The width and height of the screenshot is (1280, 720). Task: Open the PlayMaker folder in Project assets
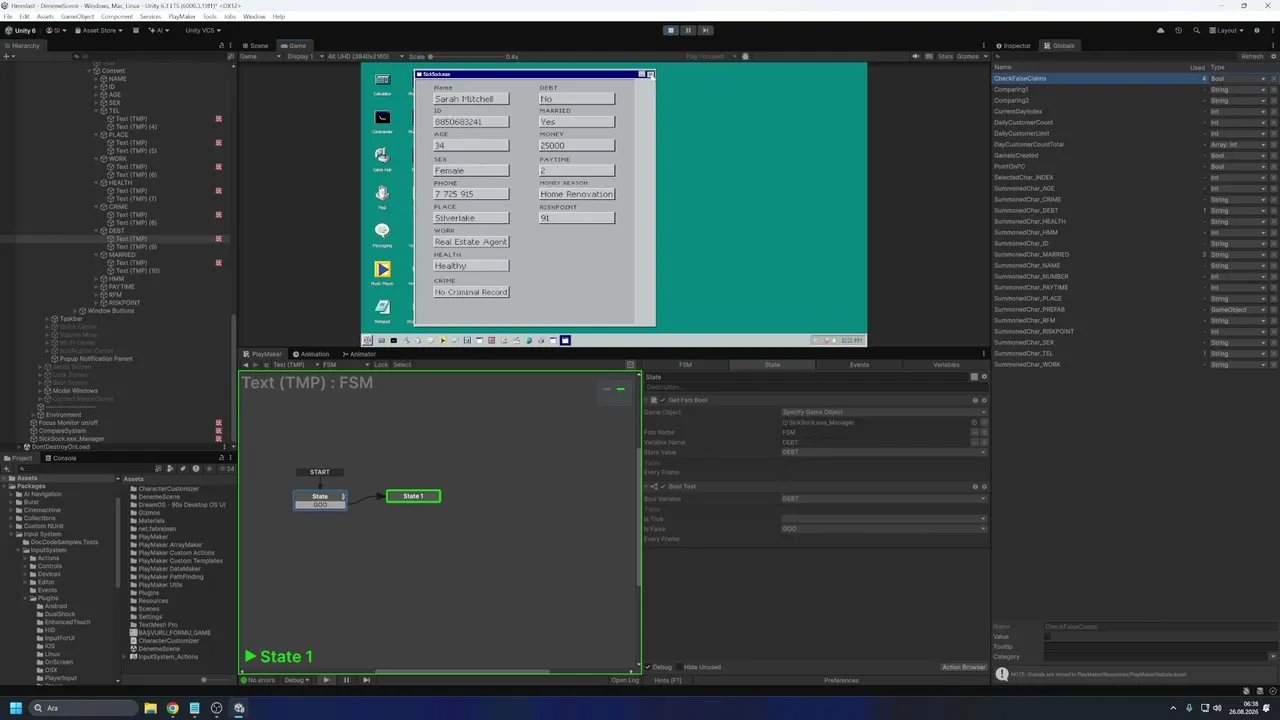(x=153, y=537)
